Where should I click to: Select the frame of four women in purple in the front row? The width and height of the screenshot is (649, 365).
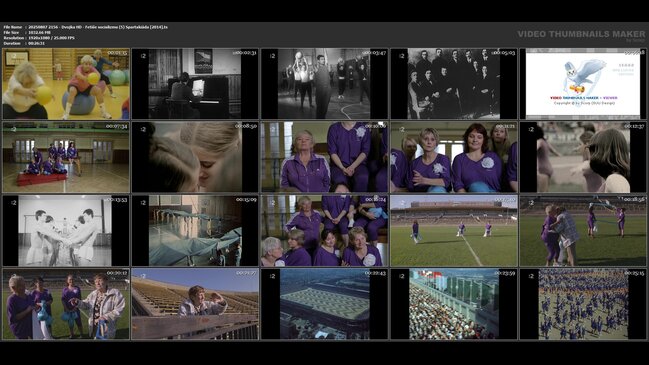coord(324,231)
